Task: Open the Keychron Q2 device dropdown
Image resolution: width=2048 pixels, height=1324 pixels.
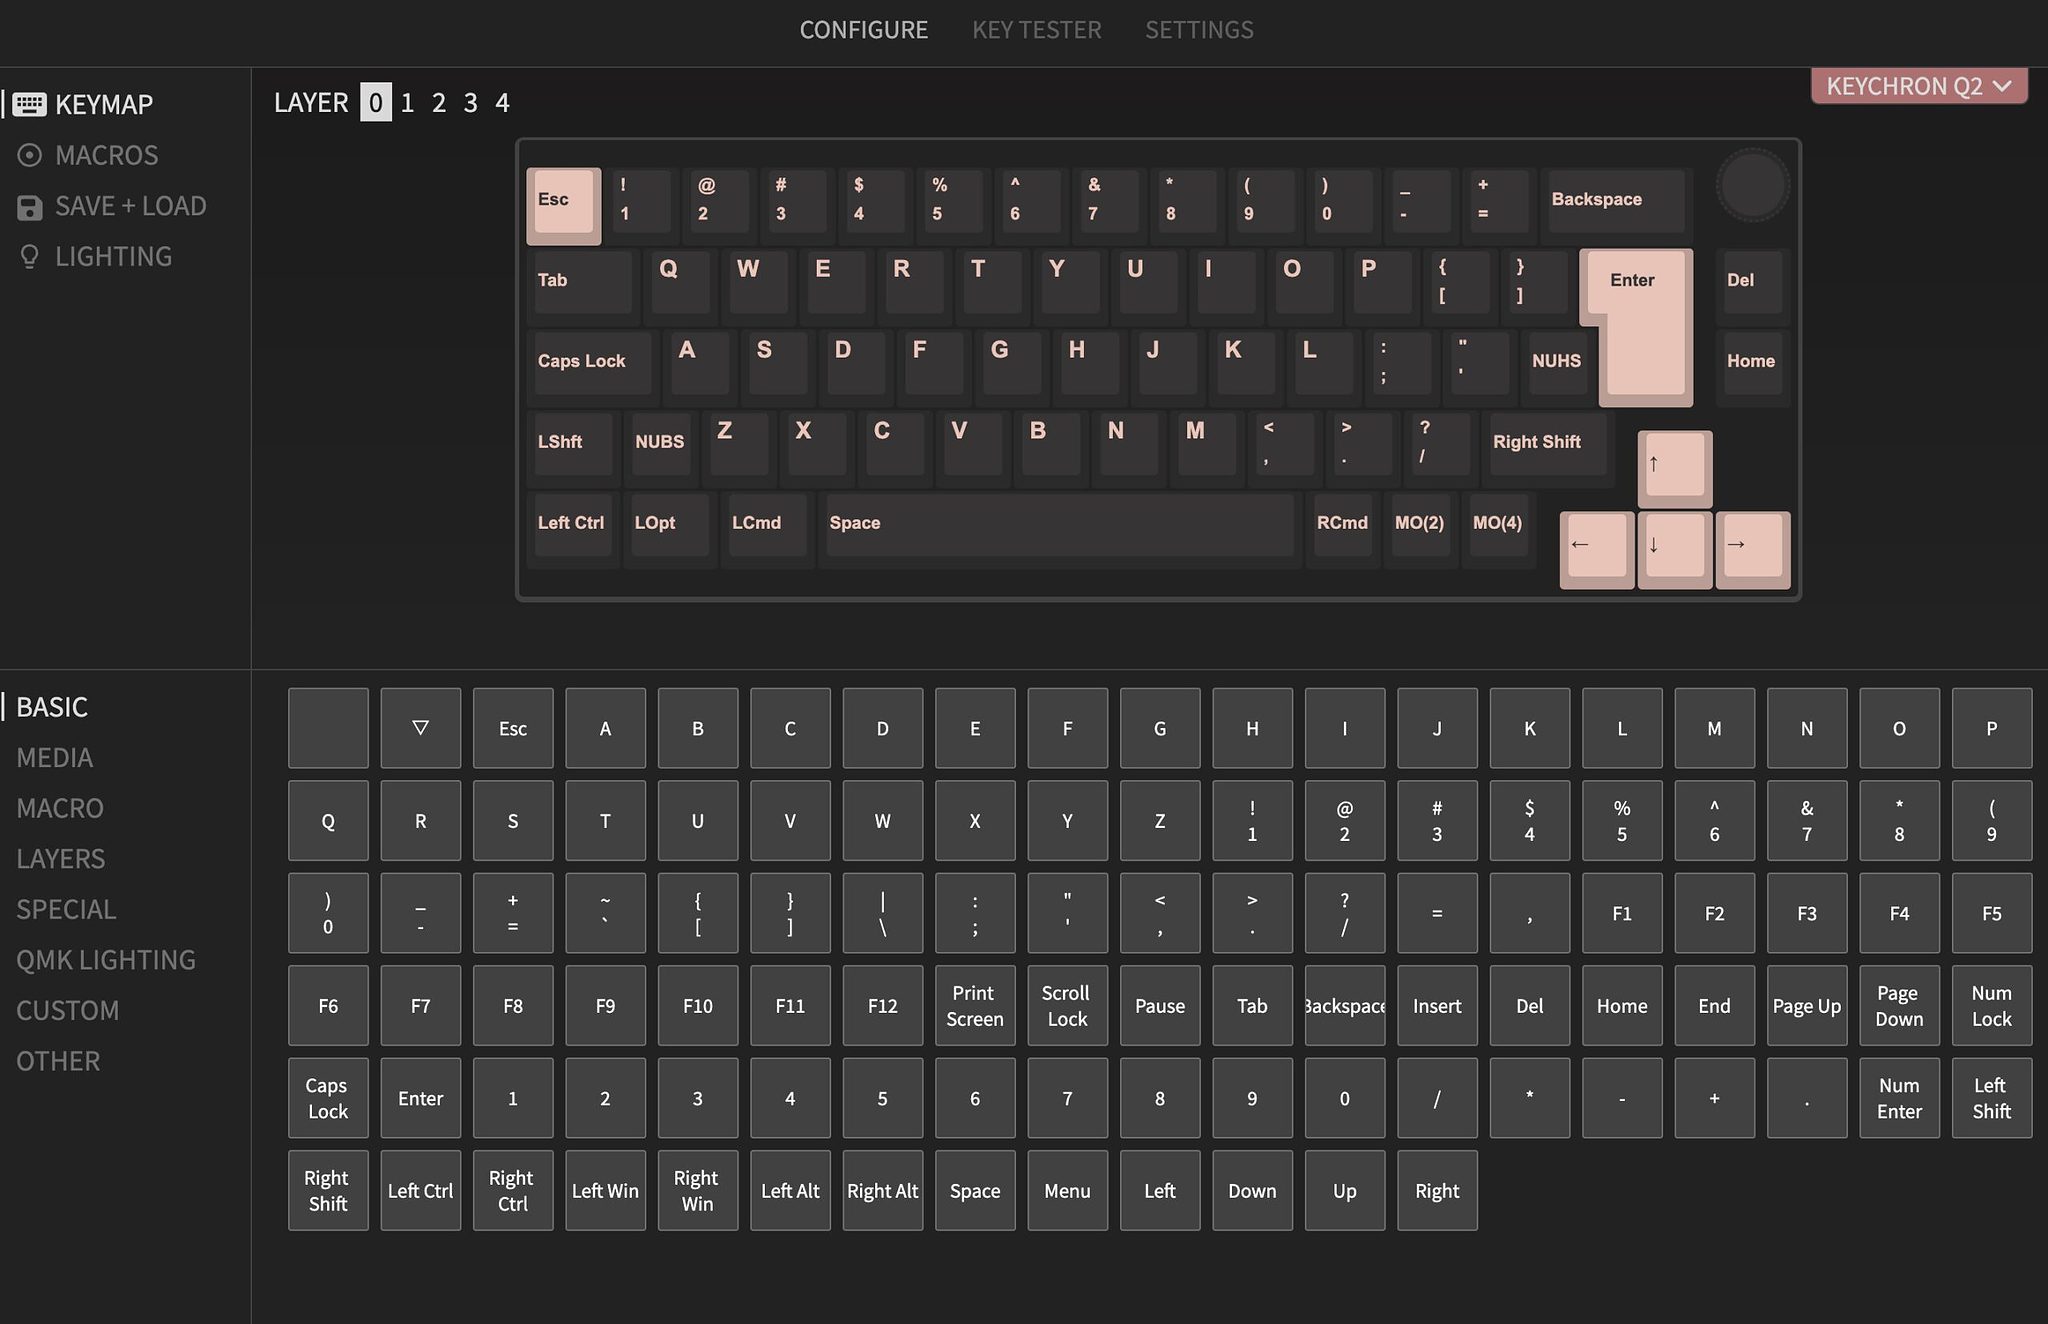Action: tap(1917, 86)
